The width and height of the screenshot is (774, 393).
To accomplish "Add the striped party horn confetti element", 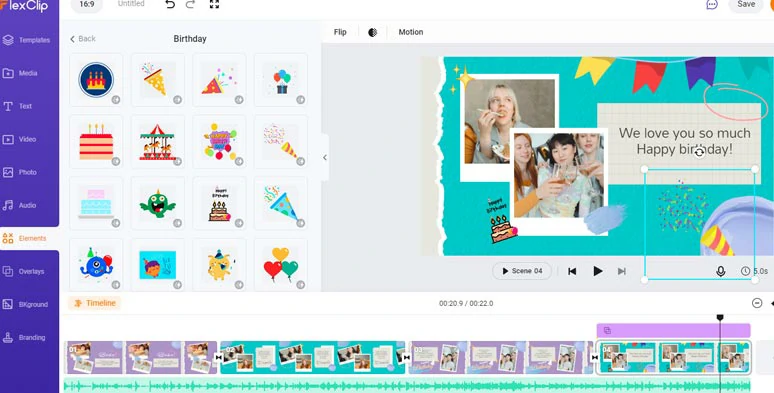I will pos(281,142).
